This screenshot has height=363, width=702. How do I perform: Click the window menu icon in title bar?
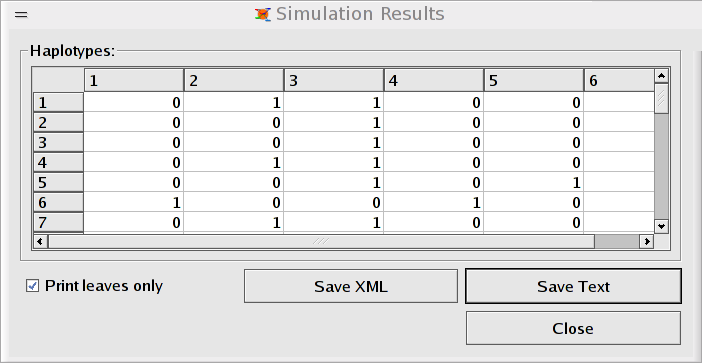point(21,15)
